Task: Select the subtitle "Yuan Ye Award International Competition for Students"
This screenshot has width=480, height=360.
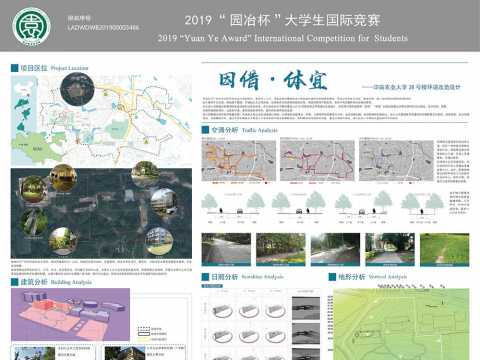Action: pos(283,38)
